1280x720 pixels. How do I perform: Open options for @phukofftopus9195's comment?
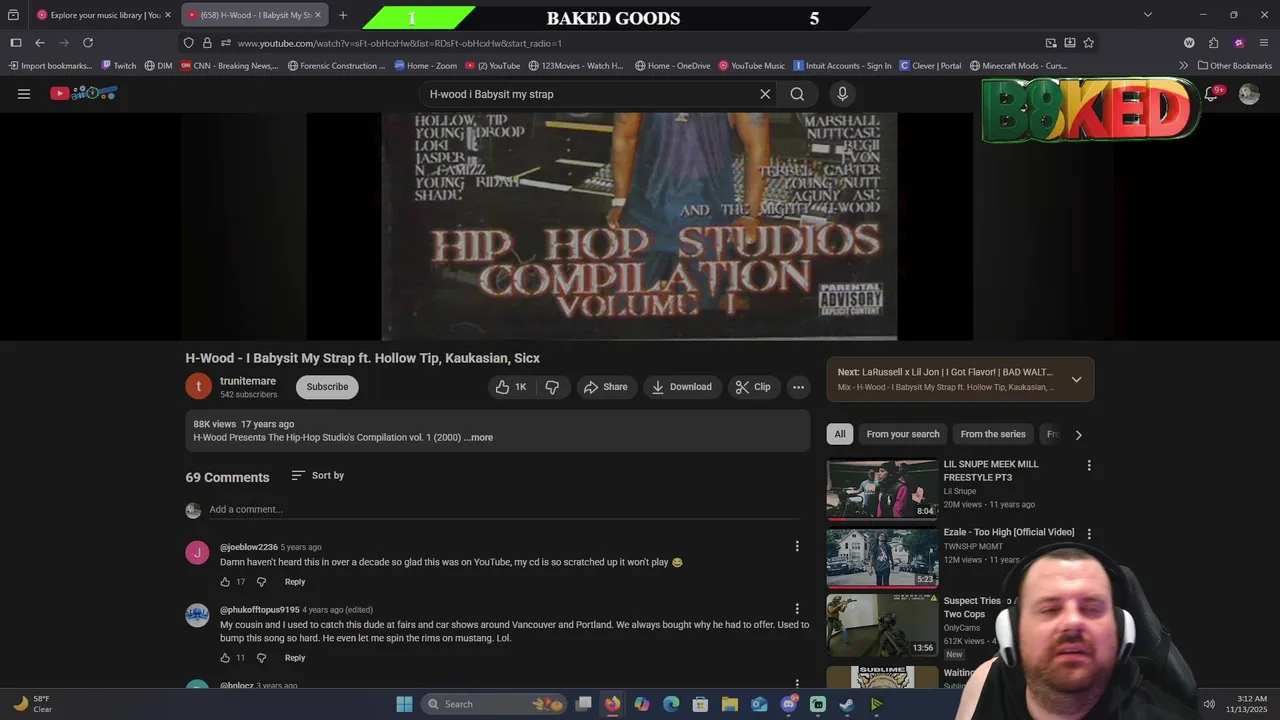point(797,609)
